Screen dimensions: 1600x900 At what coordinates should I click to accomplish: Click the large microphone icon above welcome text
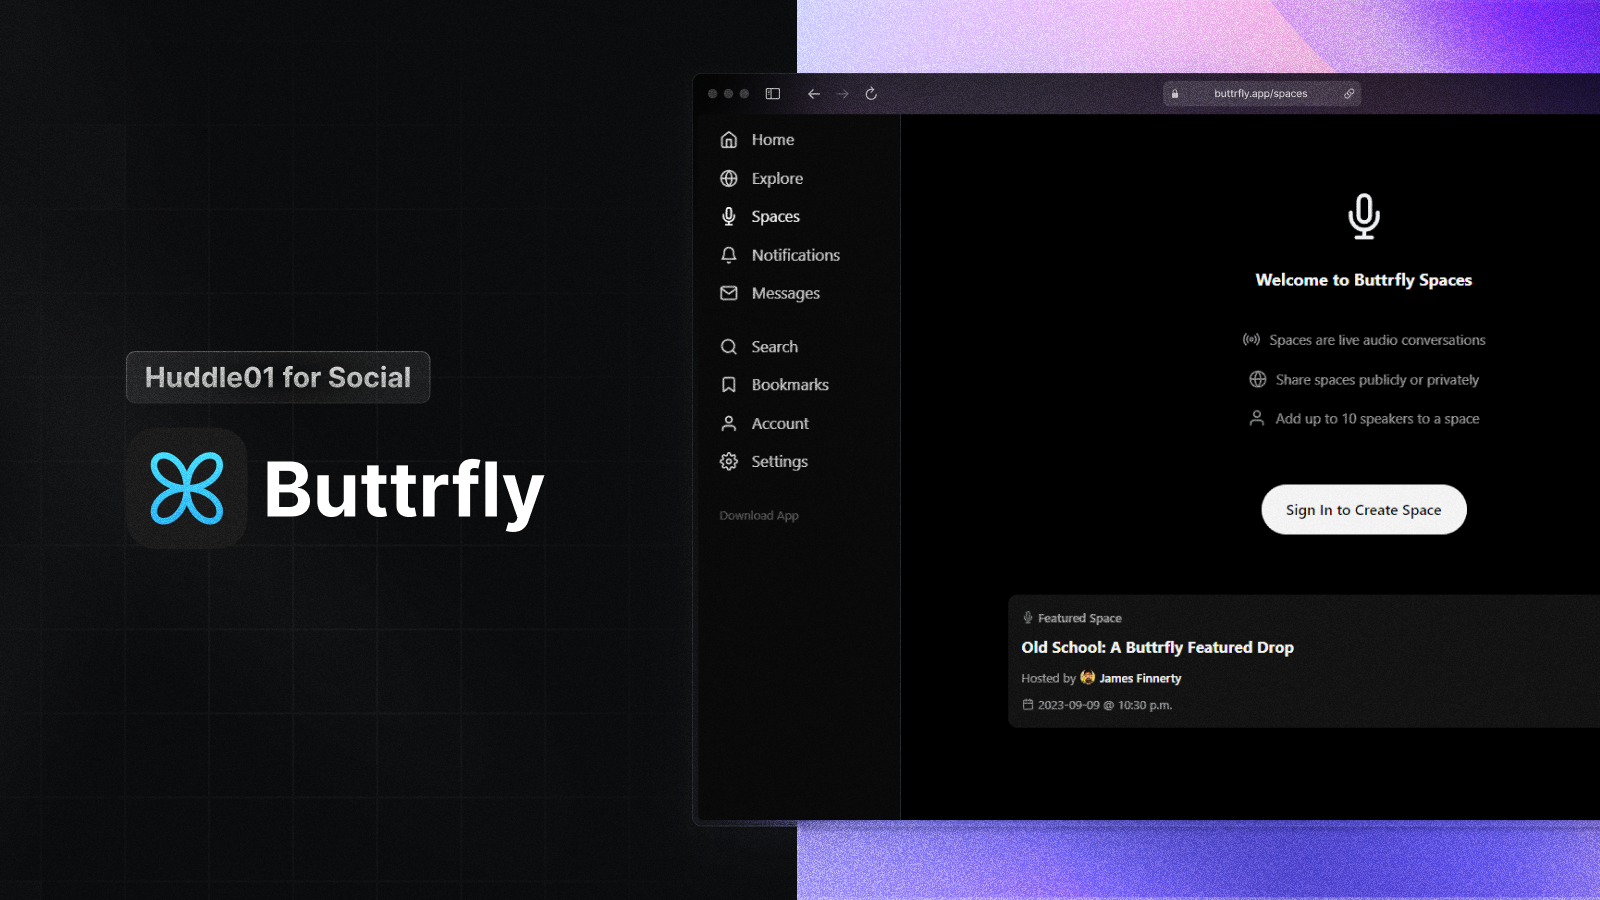[x=1364, y=216]
